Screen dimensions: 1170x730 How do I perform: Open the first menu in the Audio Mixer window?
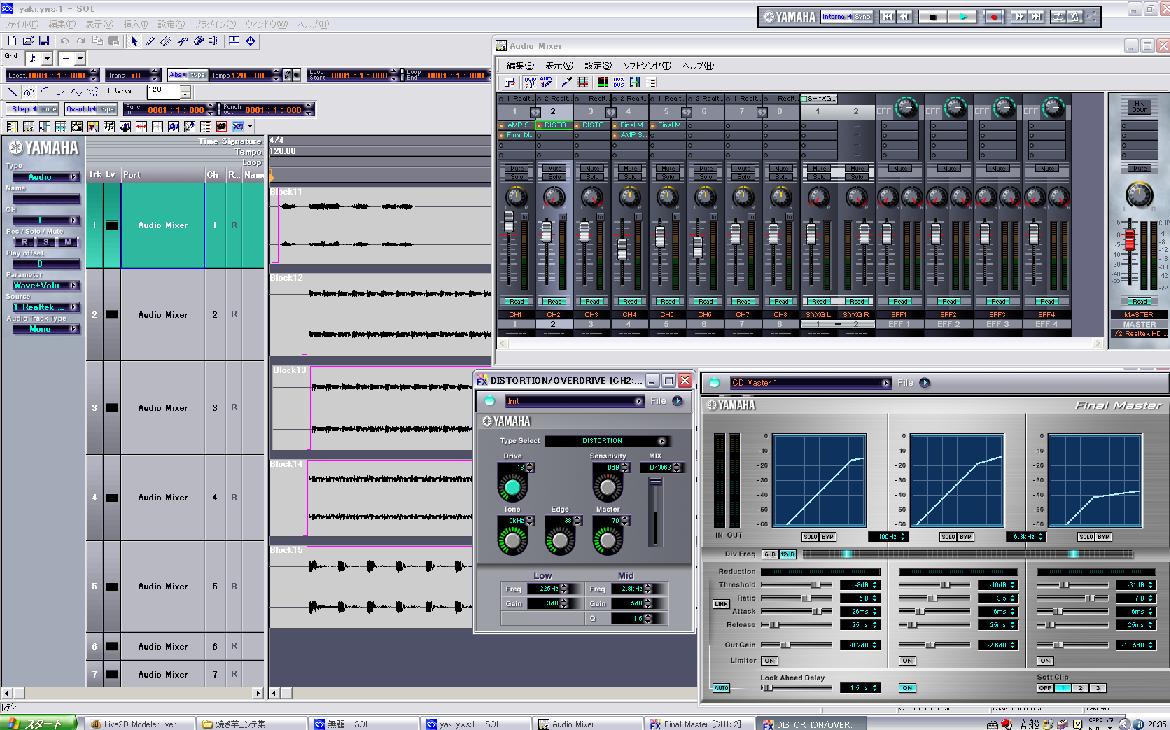(519, 66)
